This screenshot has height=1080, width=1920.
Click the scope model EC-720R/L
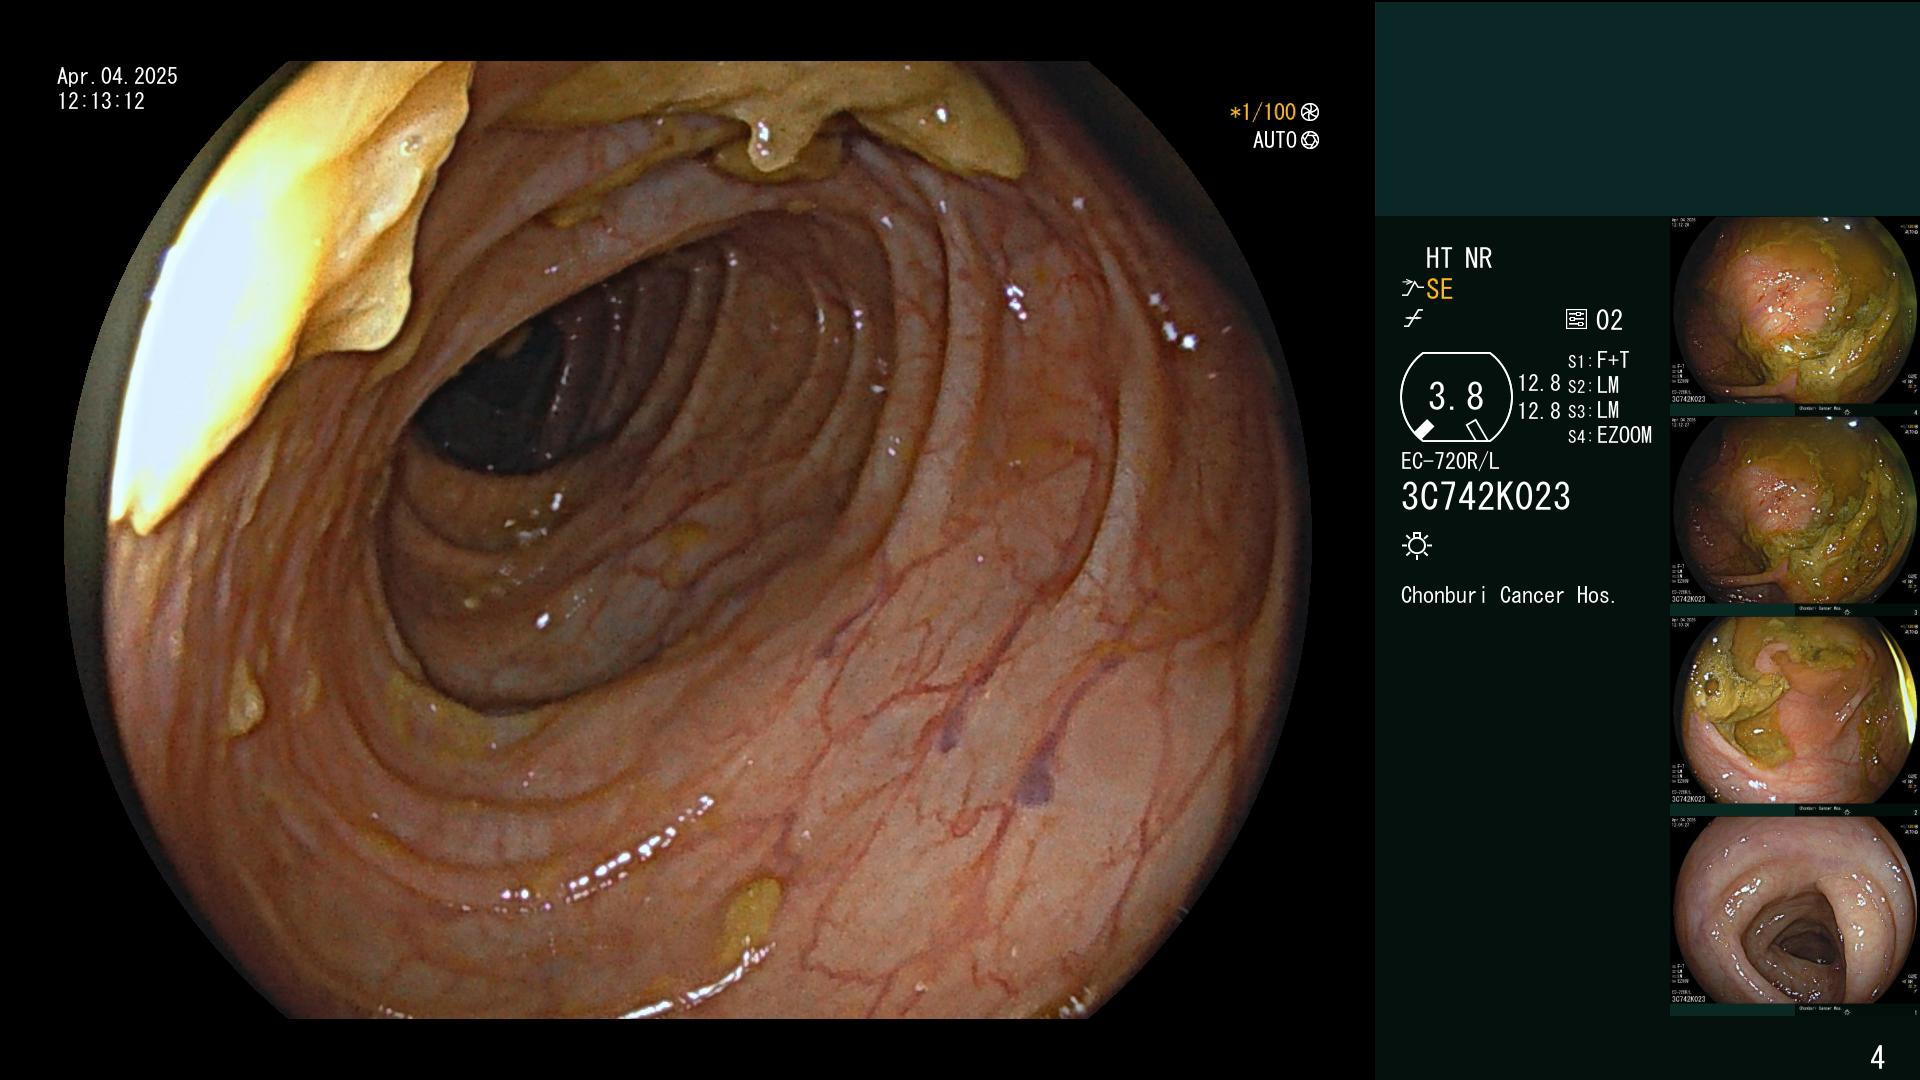[1450, 462]
